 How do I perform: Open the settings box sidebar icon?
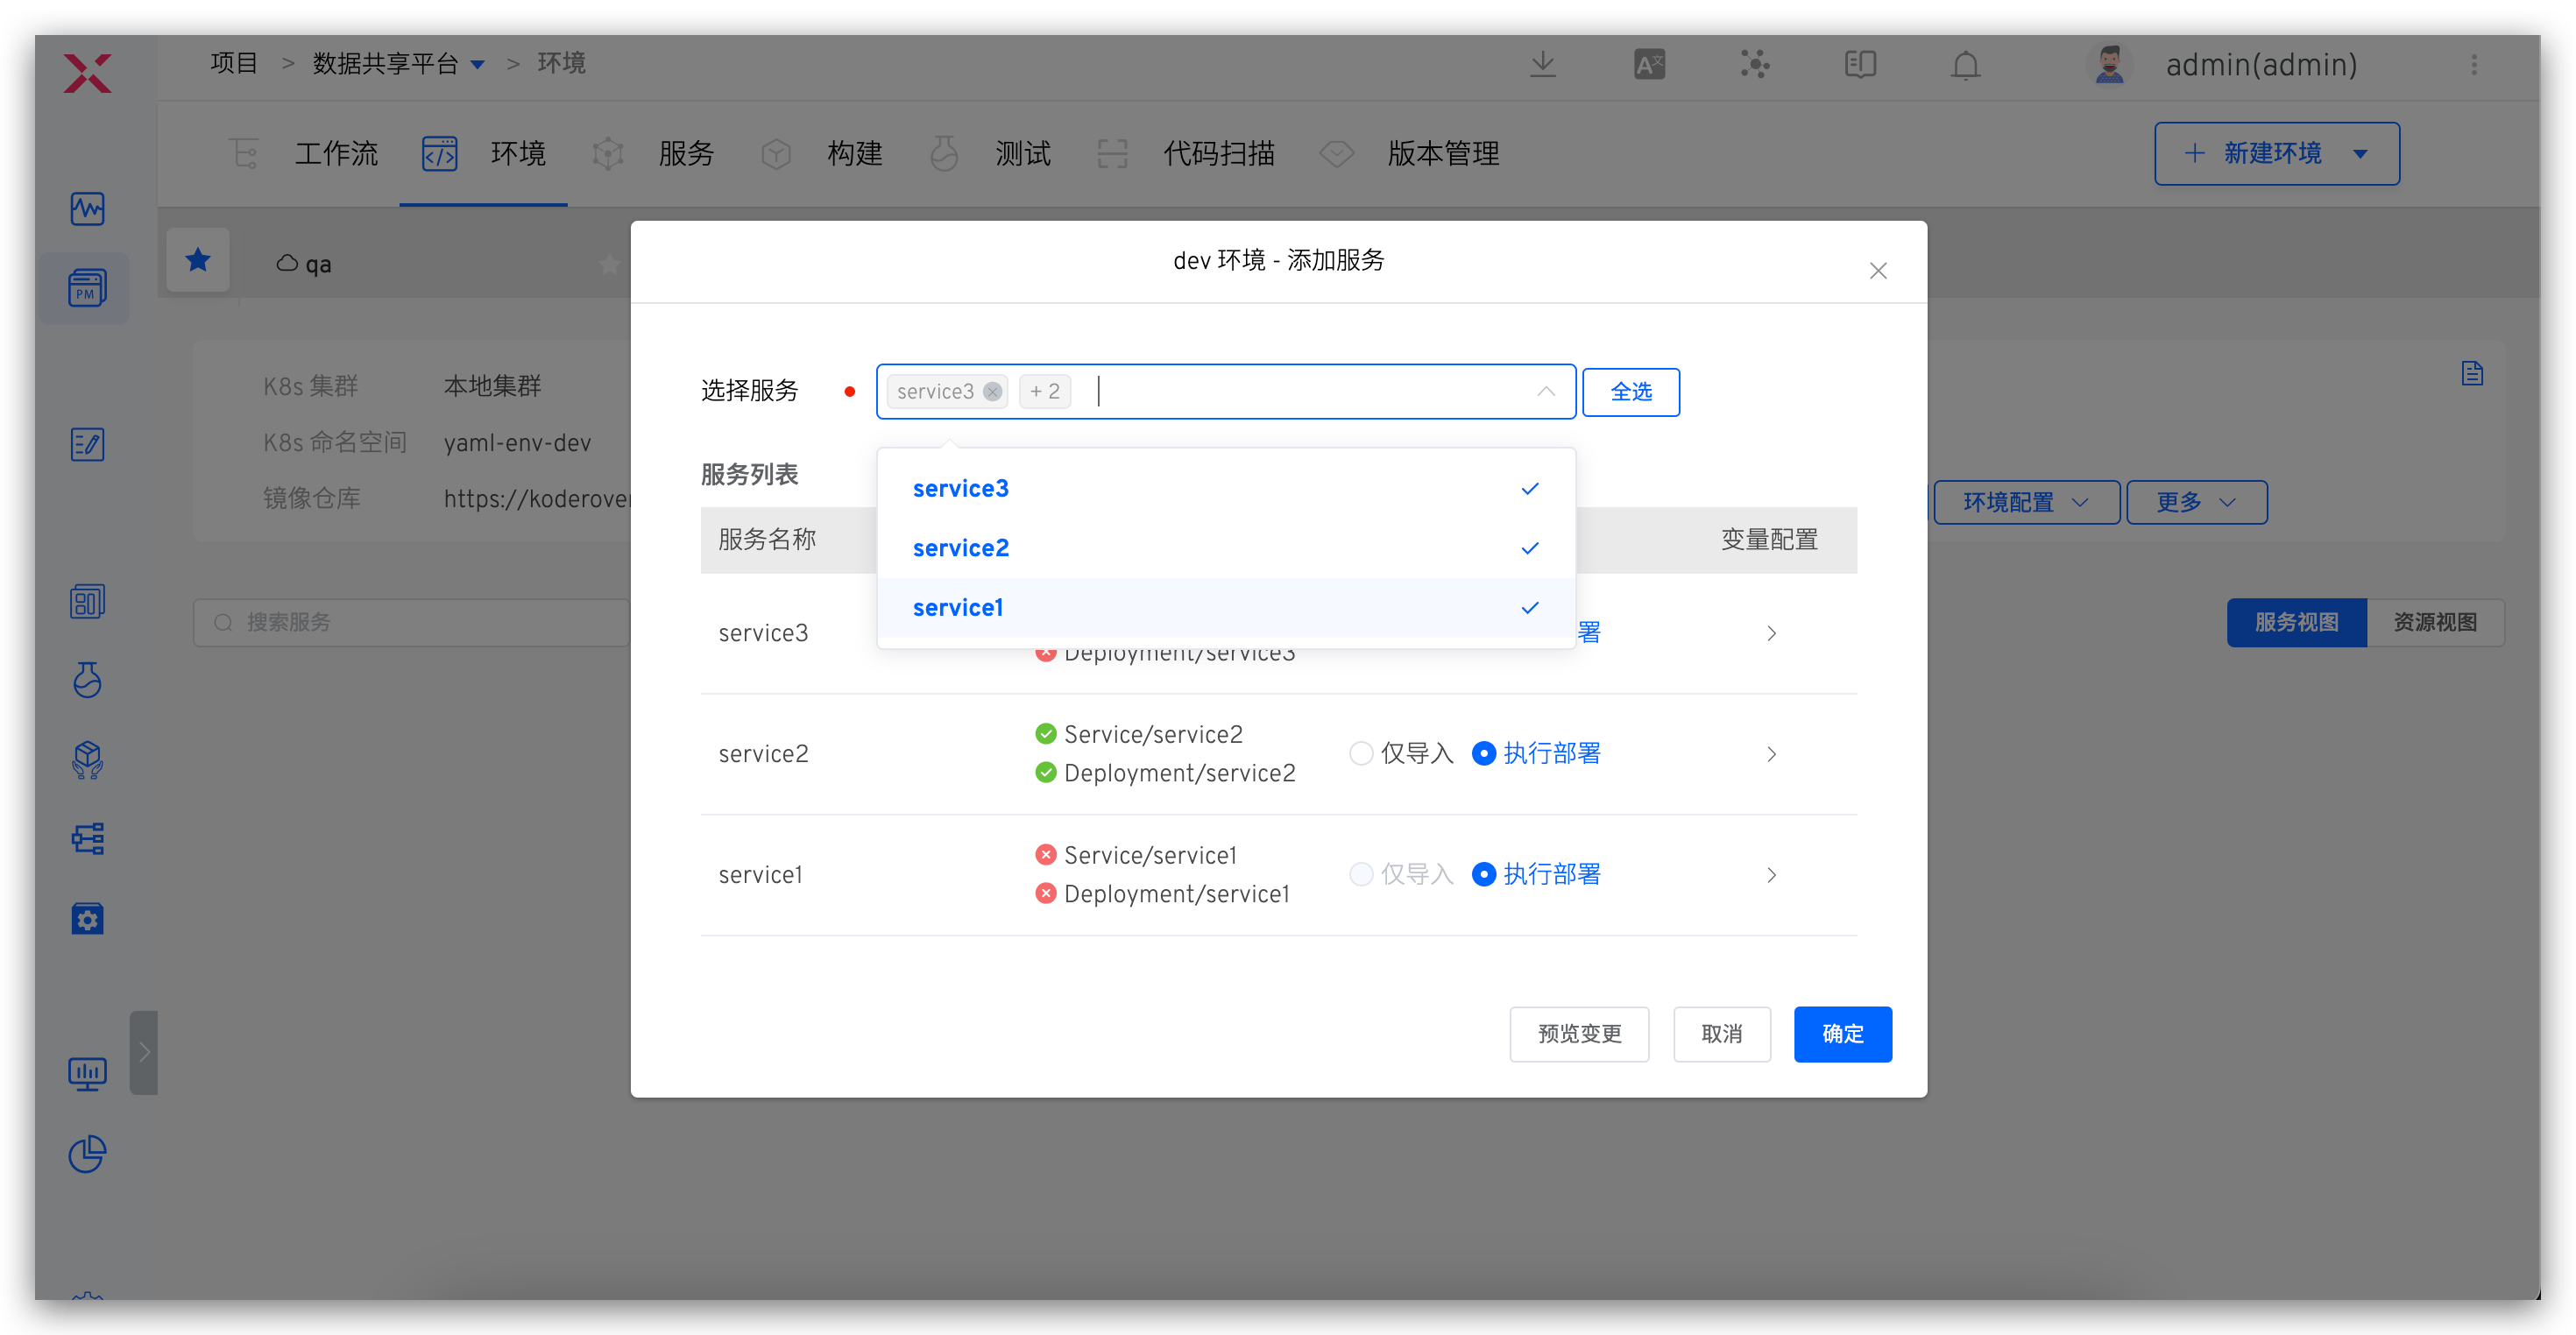click(87, 918)
